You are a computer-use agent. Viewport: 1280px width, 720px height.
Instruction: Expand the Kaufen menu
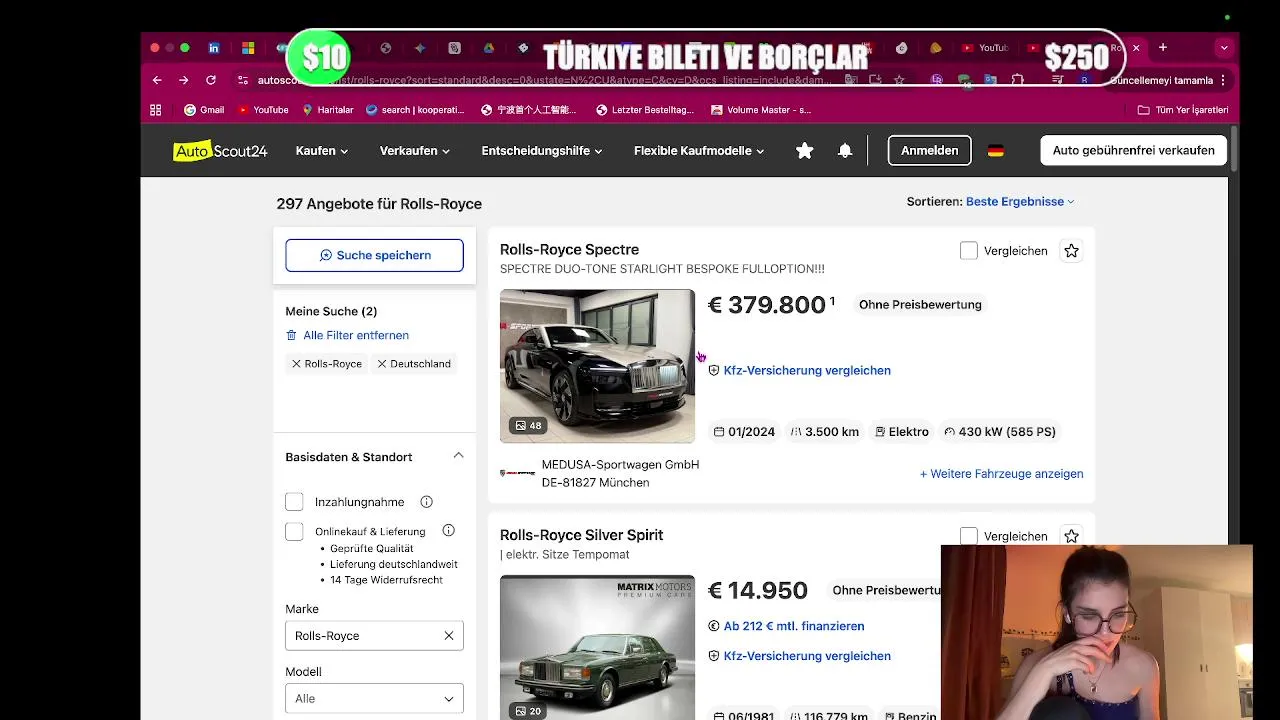[x=322, y=151]
